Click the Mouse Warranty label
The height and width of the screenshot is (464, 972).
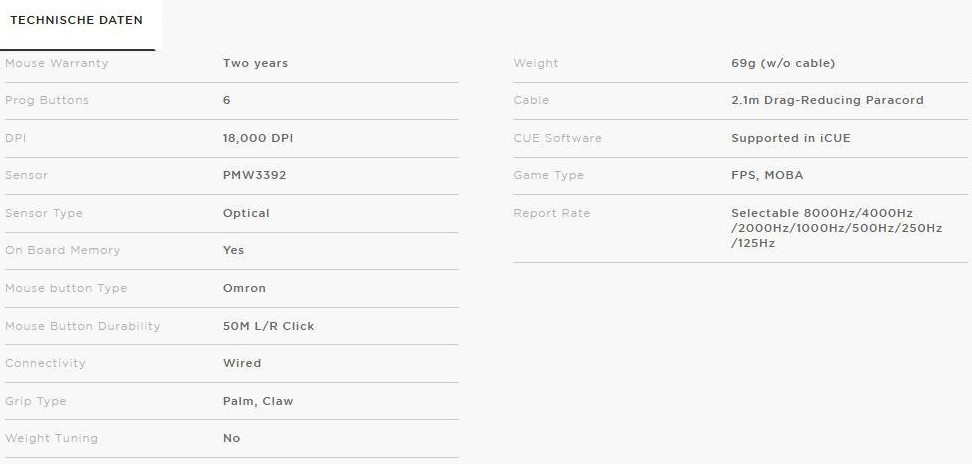tap(56, 63)
